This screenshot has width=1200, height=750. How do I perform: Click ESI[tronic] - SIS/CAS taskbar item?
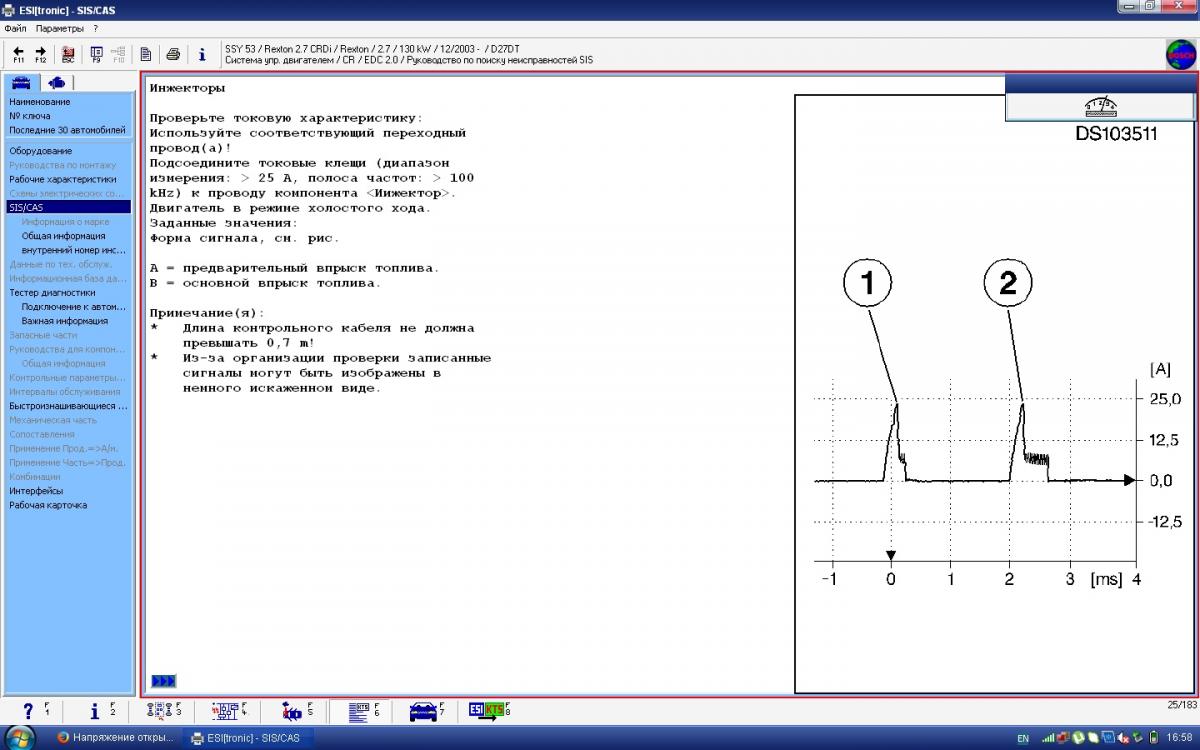[x=250, y=738]
